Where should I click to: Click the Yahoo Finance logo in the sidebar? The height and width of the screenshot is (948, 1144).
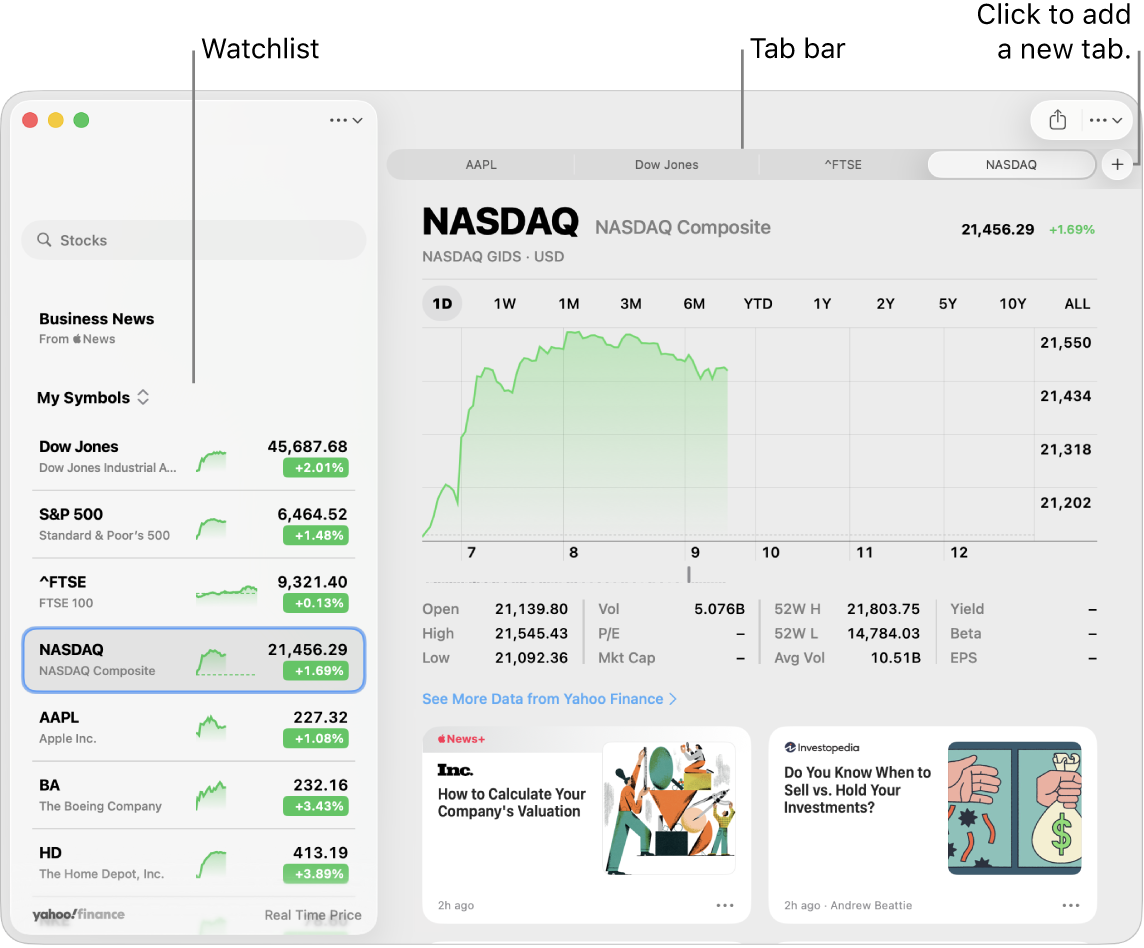[79, 914]
